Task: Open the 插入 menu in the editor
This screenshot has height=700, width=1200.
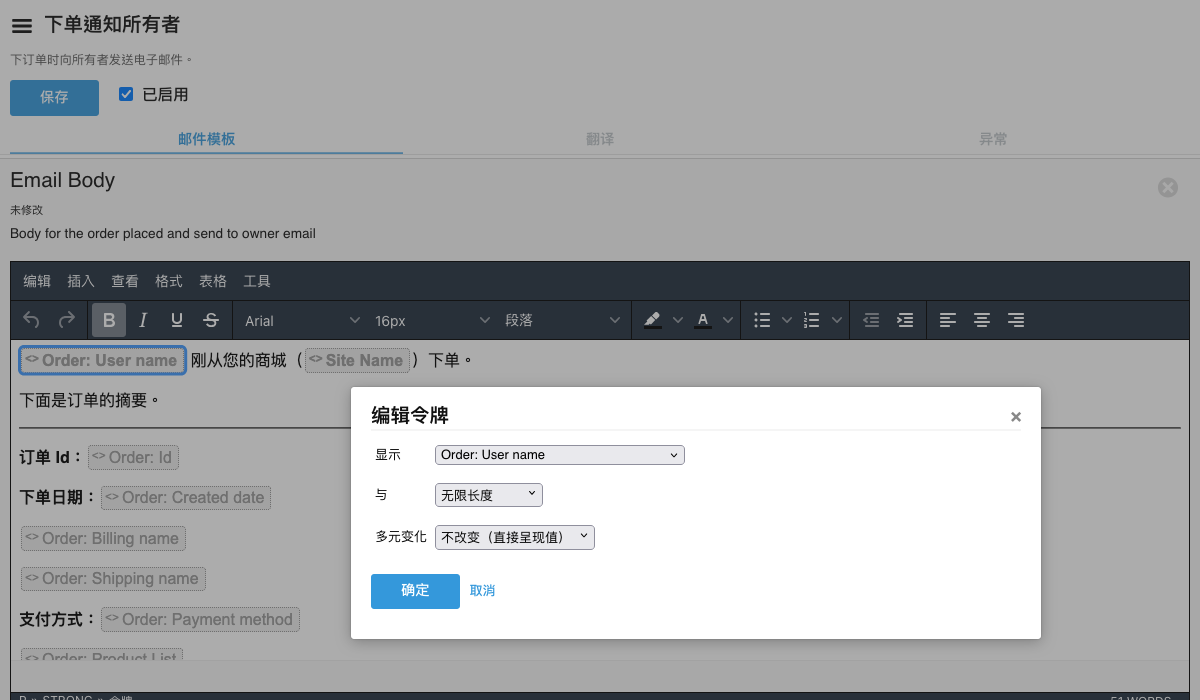Action: (81, 281)
